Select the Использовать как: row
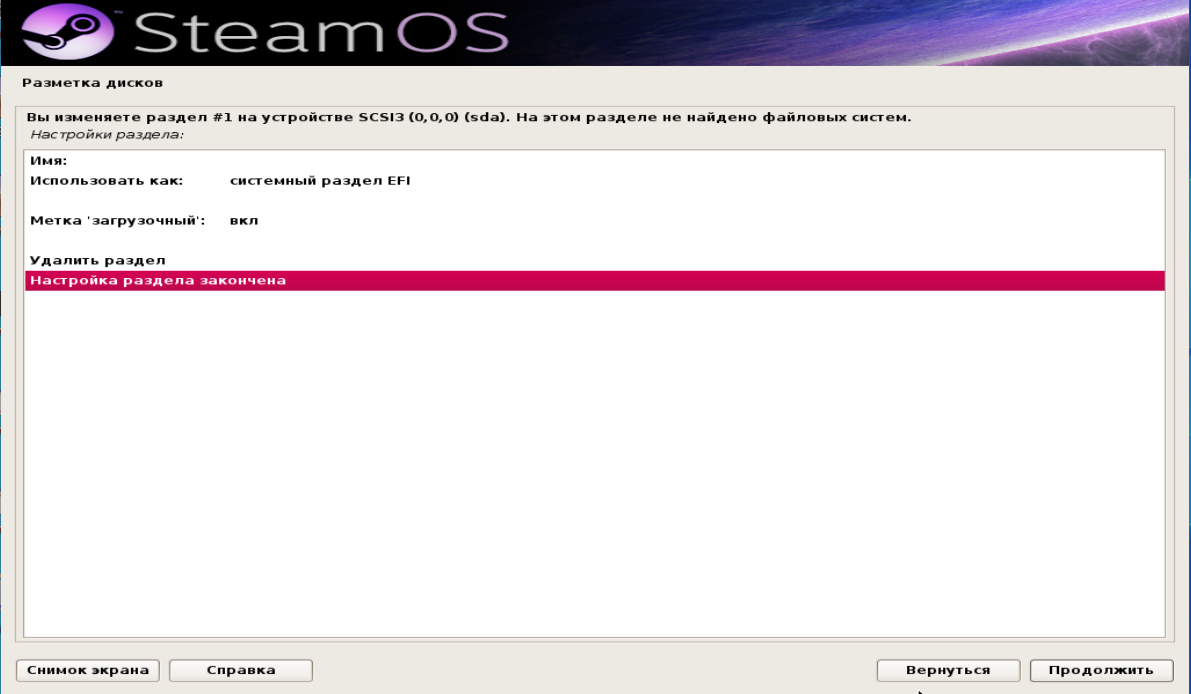 pos(595,181)
